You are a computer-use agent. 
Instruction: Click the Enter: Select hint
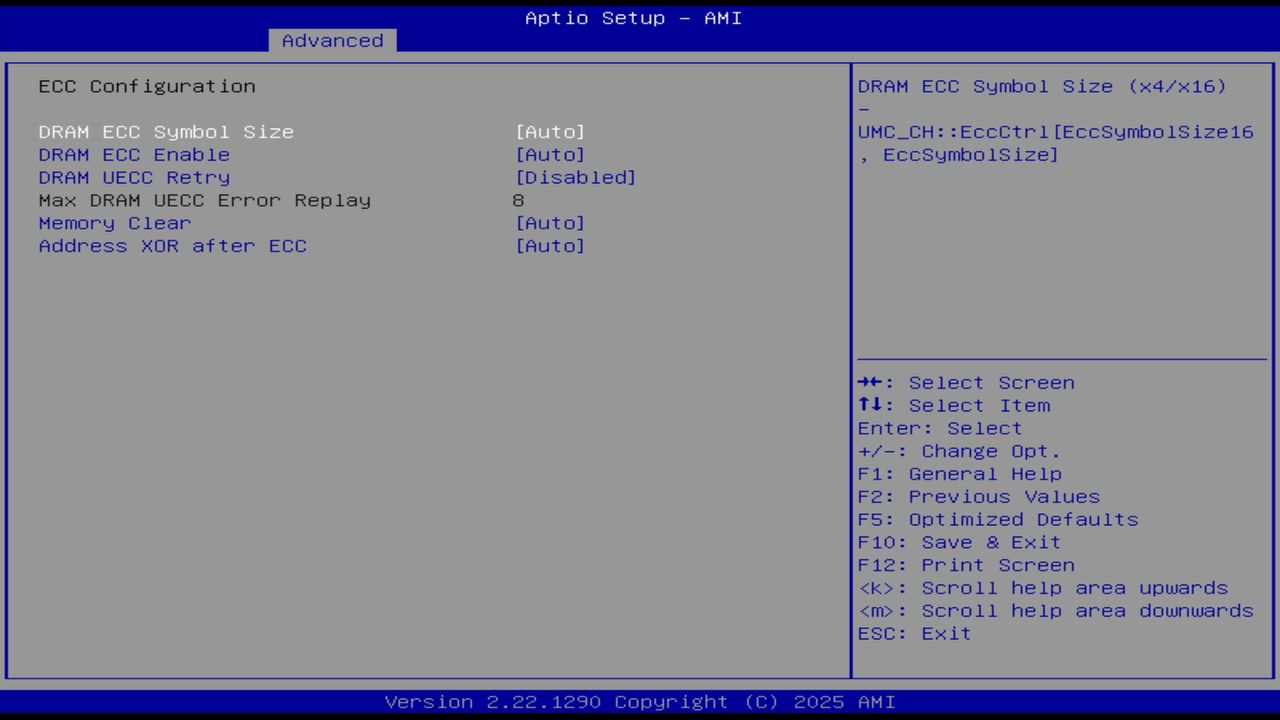coord(940,428)
